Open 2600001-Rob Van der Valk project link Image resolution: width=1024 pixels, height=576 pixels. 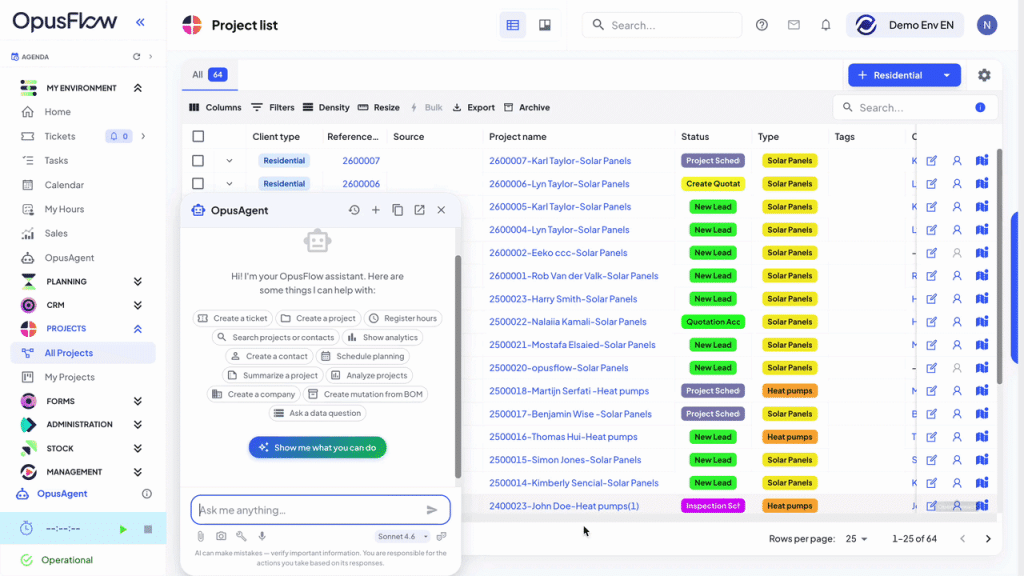pos(573,276)
